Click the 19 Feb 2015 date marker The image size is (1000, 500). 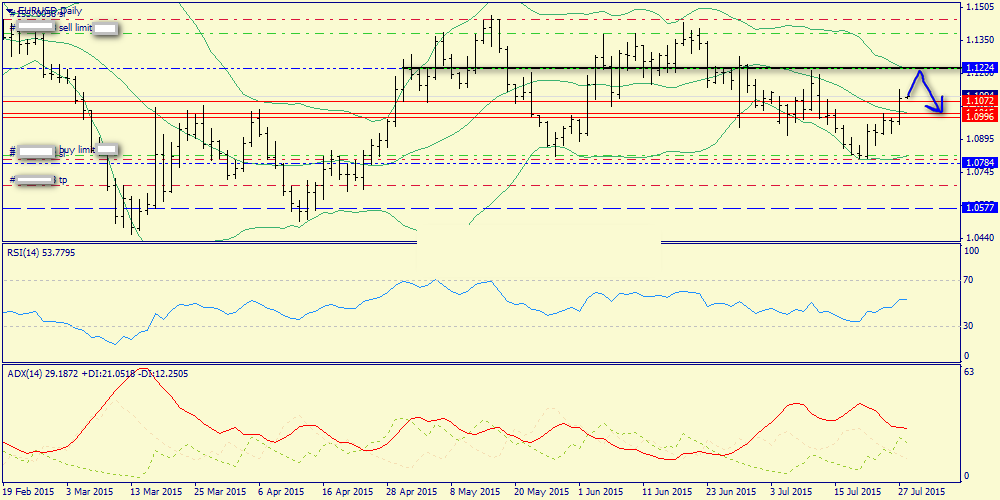pos(30,492)
